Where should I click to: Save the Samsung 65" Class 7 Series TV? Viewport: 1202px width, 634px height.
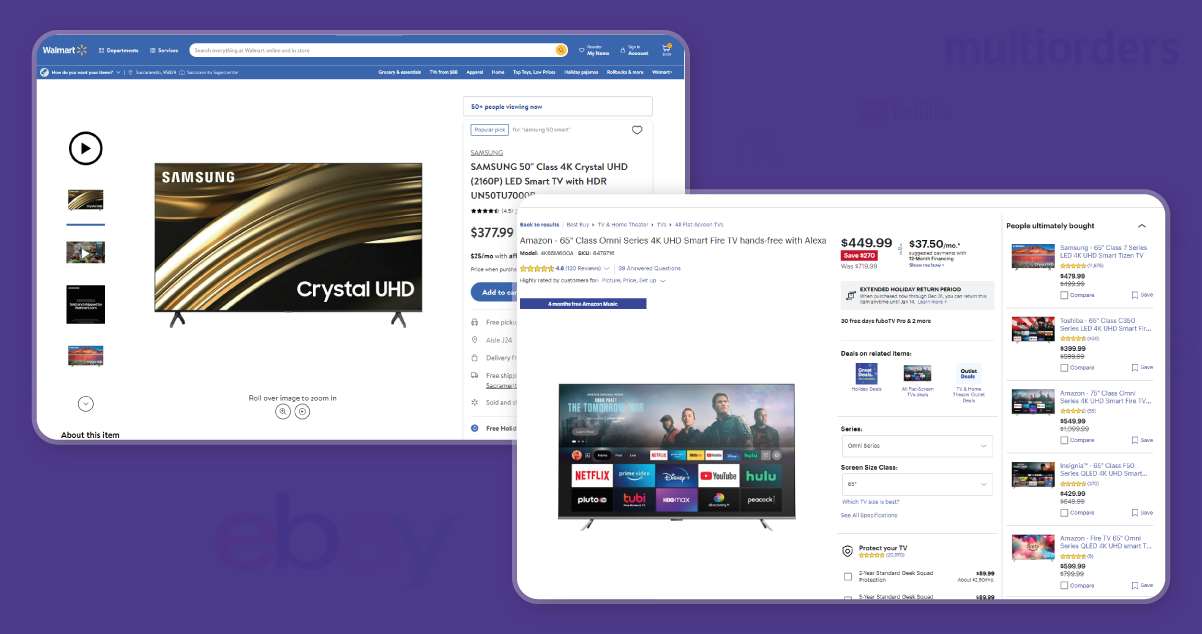coord(1142,295)
